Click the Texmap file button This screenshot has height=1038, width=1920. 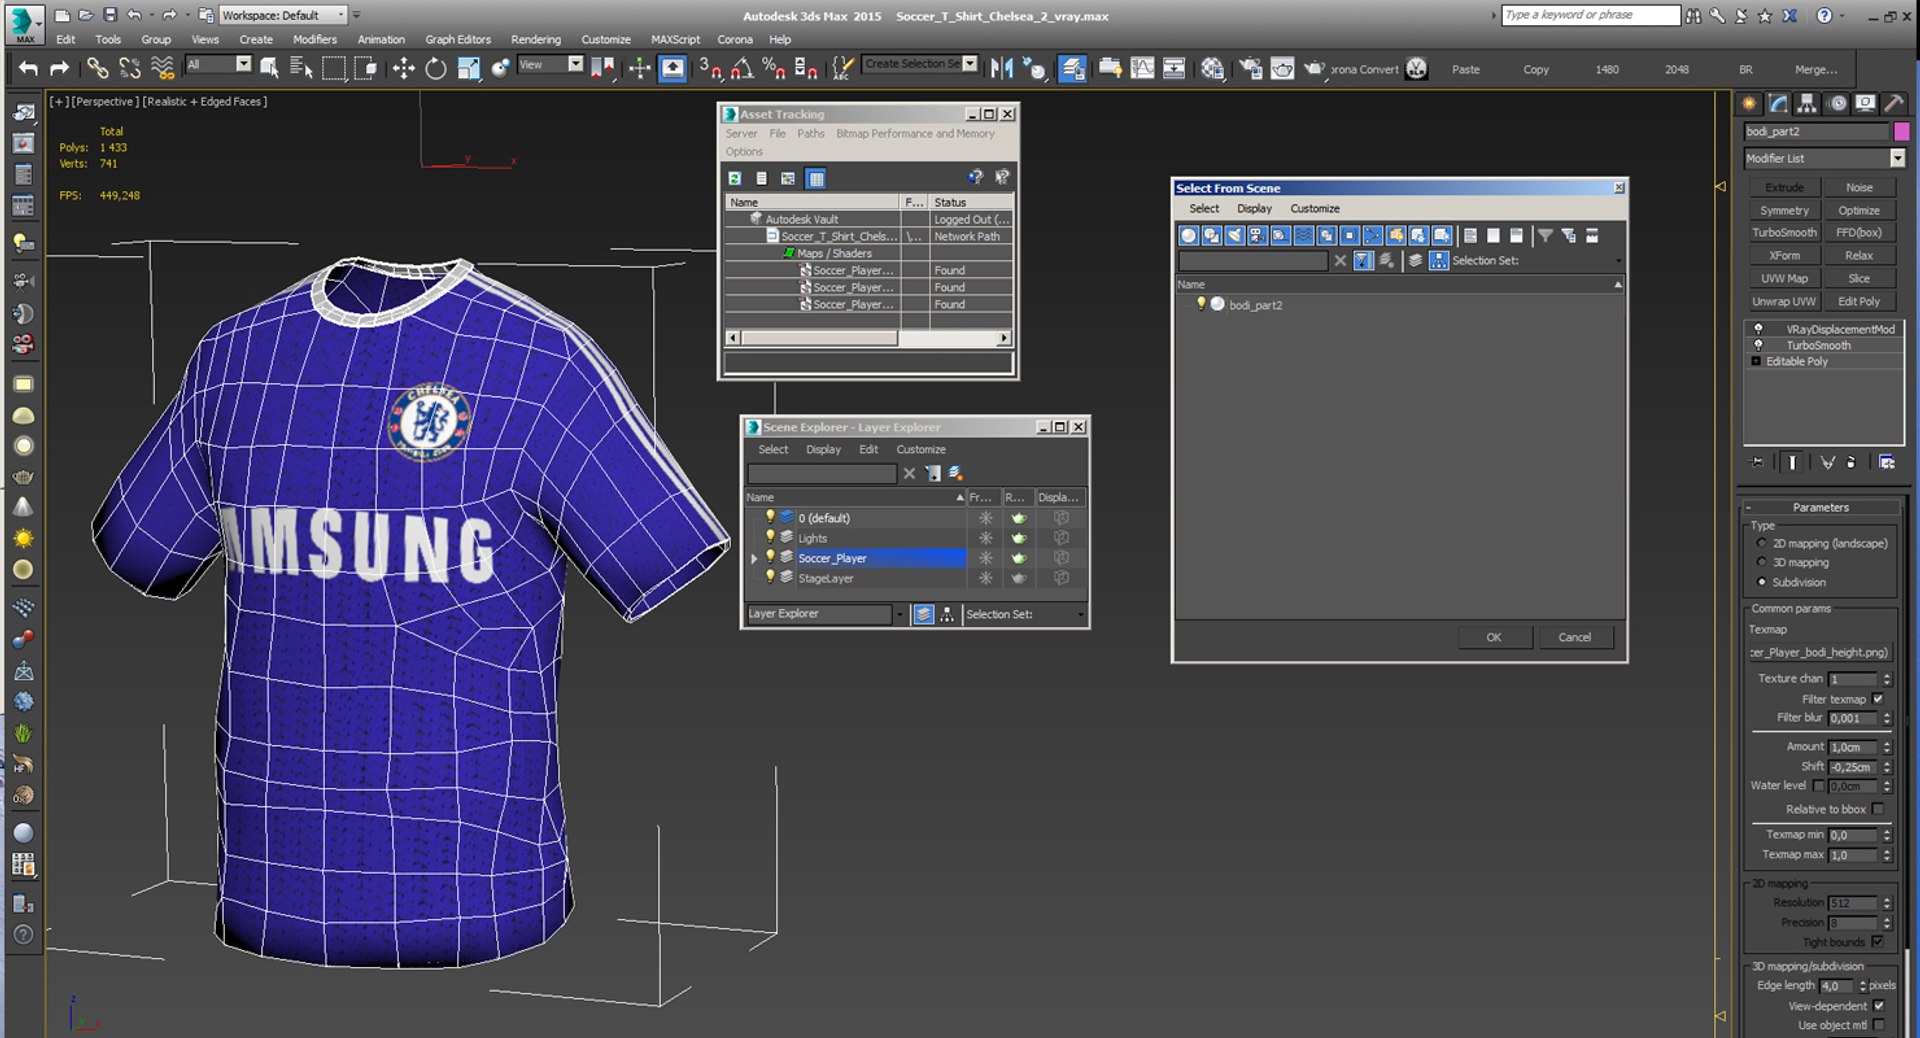(x=1820, y=652)
